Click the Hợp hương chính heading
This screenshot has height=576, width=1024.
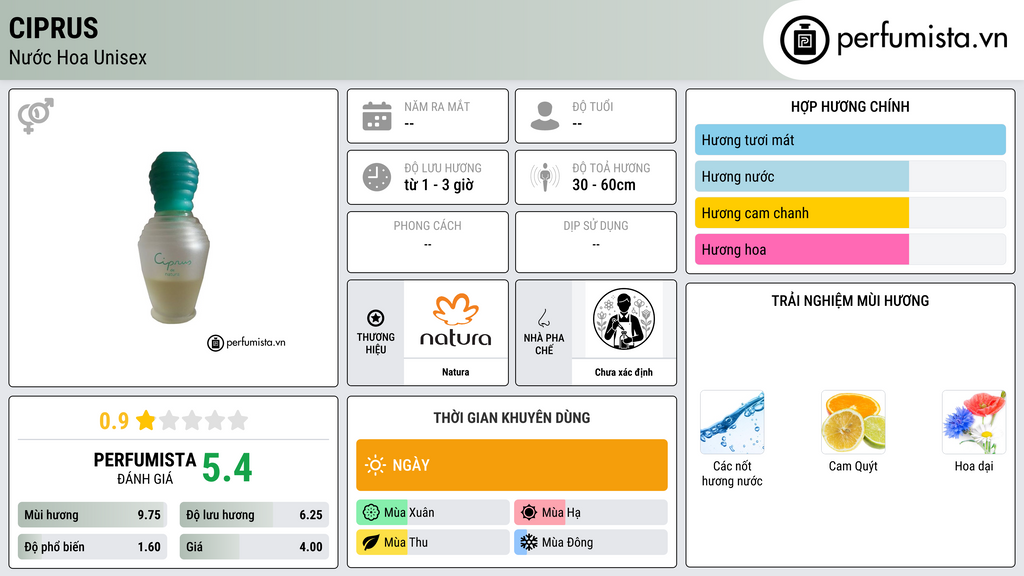850,106
